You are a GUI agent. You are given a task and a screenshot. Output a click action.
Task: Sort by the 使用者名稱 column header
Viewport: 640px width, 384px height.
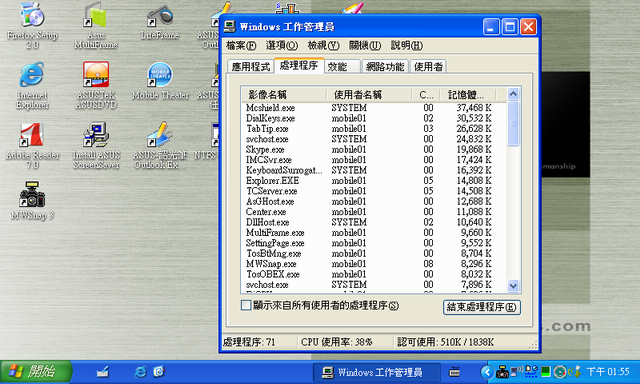pyautogui.click(x=369, y=95)
